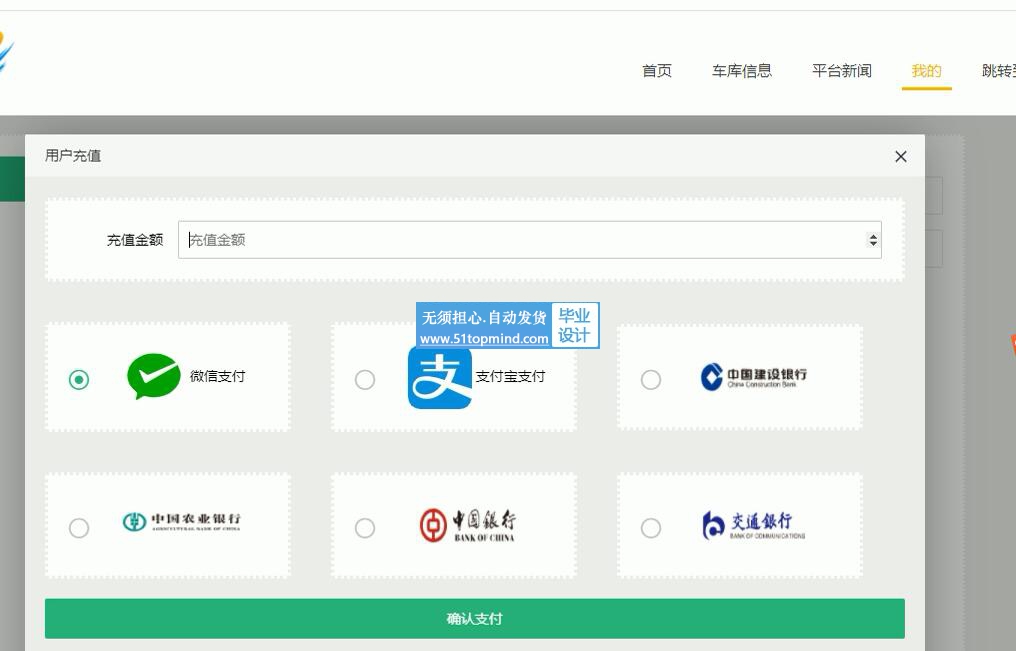Click the red Bank of China logo
This screenshot has width=1016, height=651.
pyautogui.click(x=467, y=525)
